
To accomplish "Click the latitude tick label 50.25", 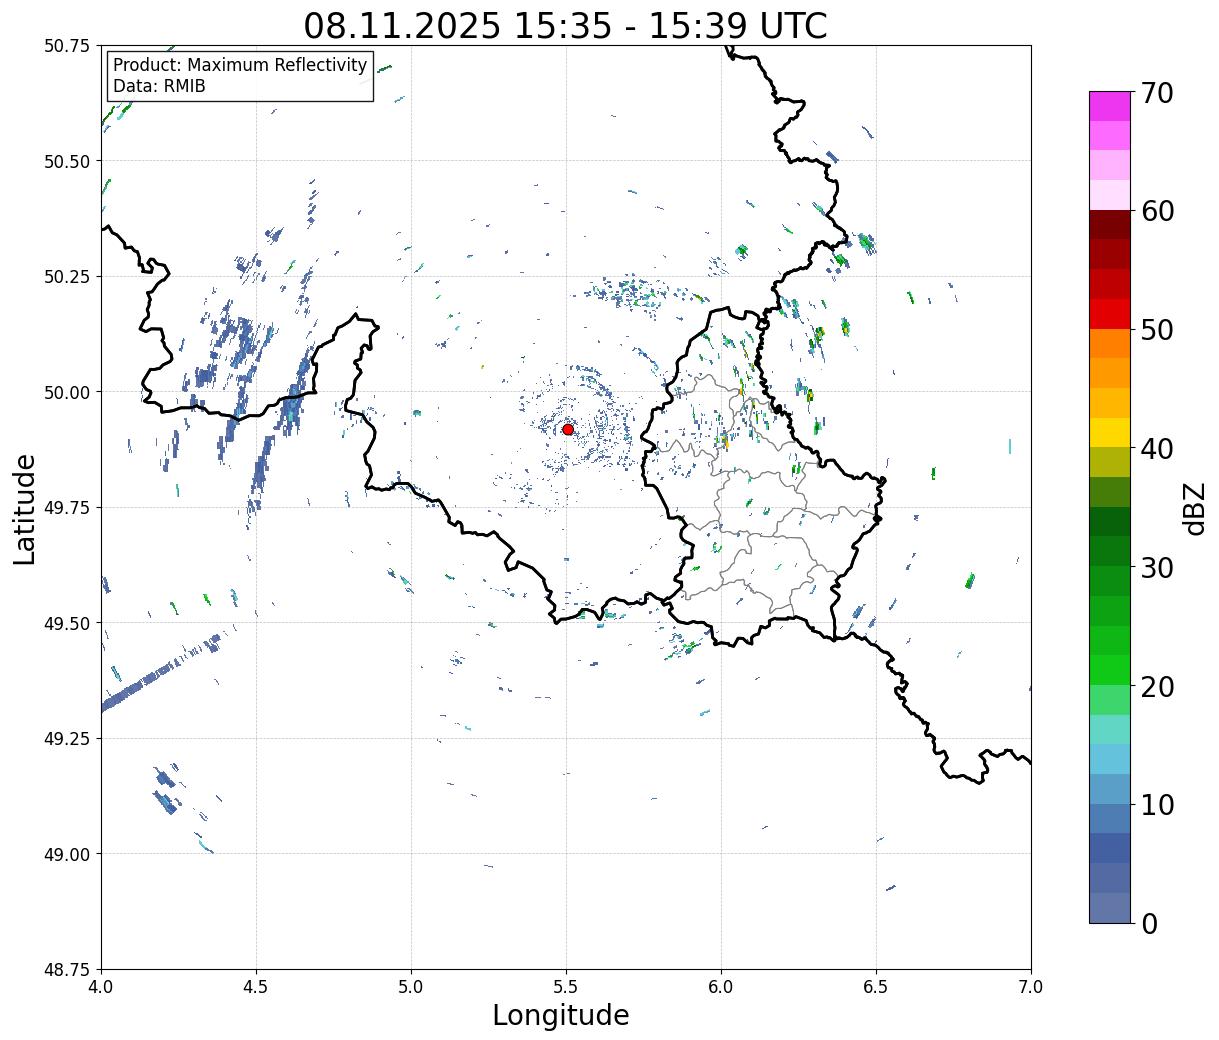I will pos(67,277).
